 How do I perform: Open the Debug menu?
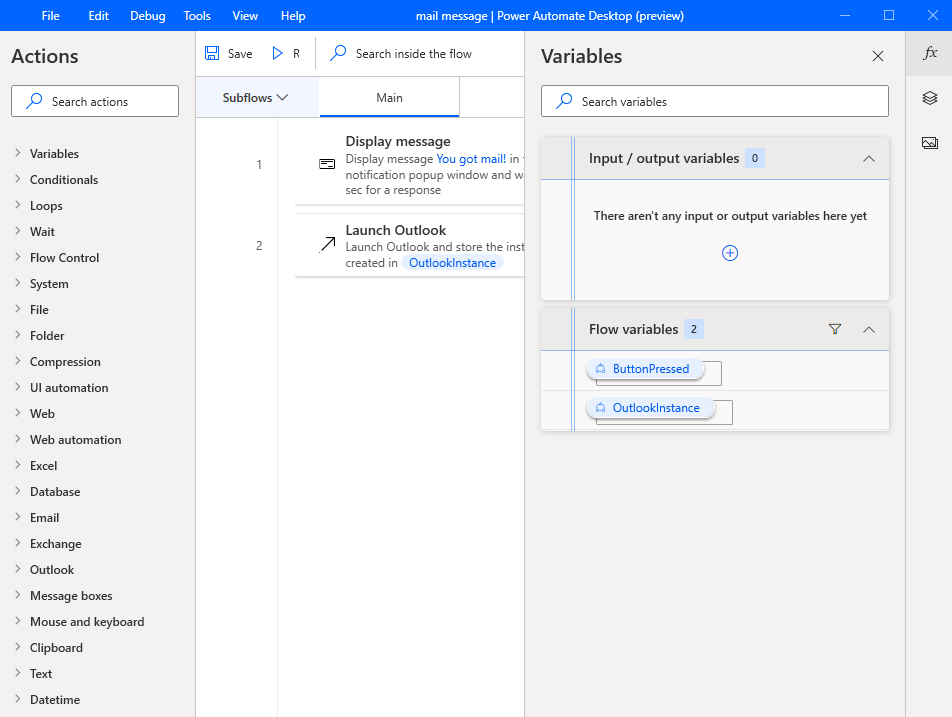point(148,16)
